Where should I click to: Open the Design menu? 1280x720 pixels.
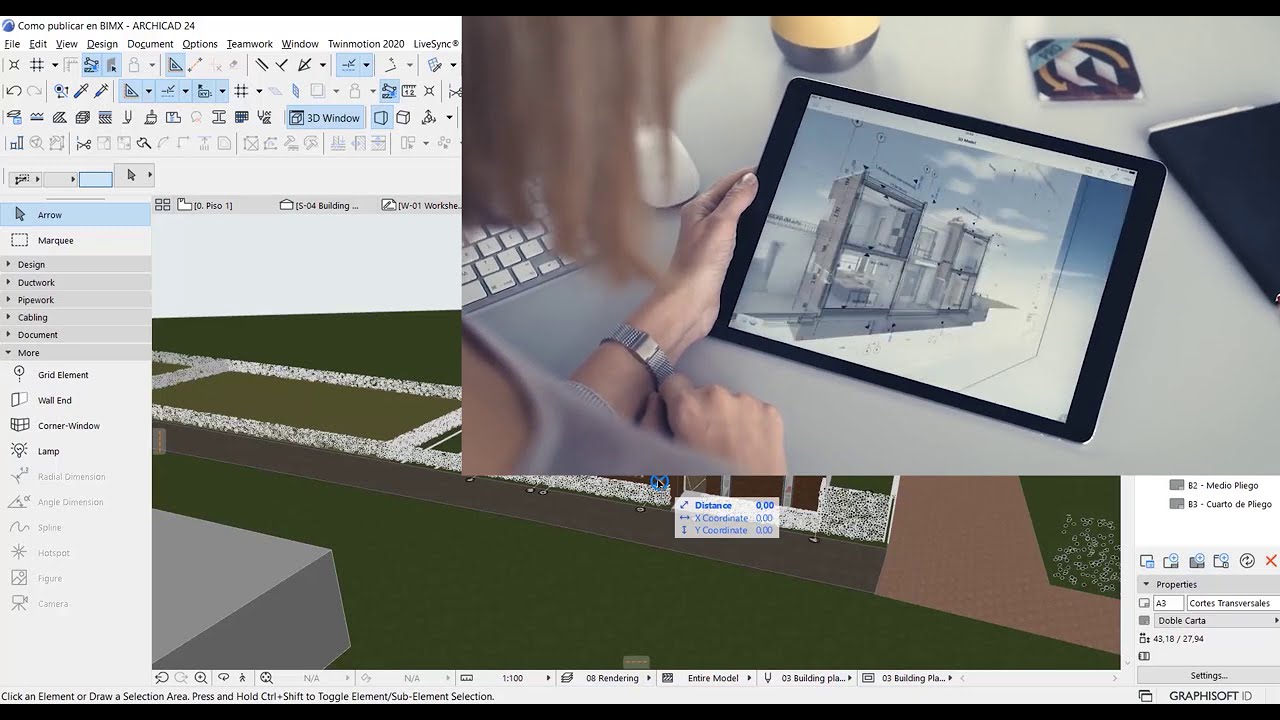[102, 44]
